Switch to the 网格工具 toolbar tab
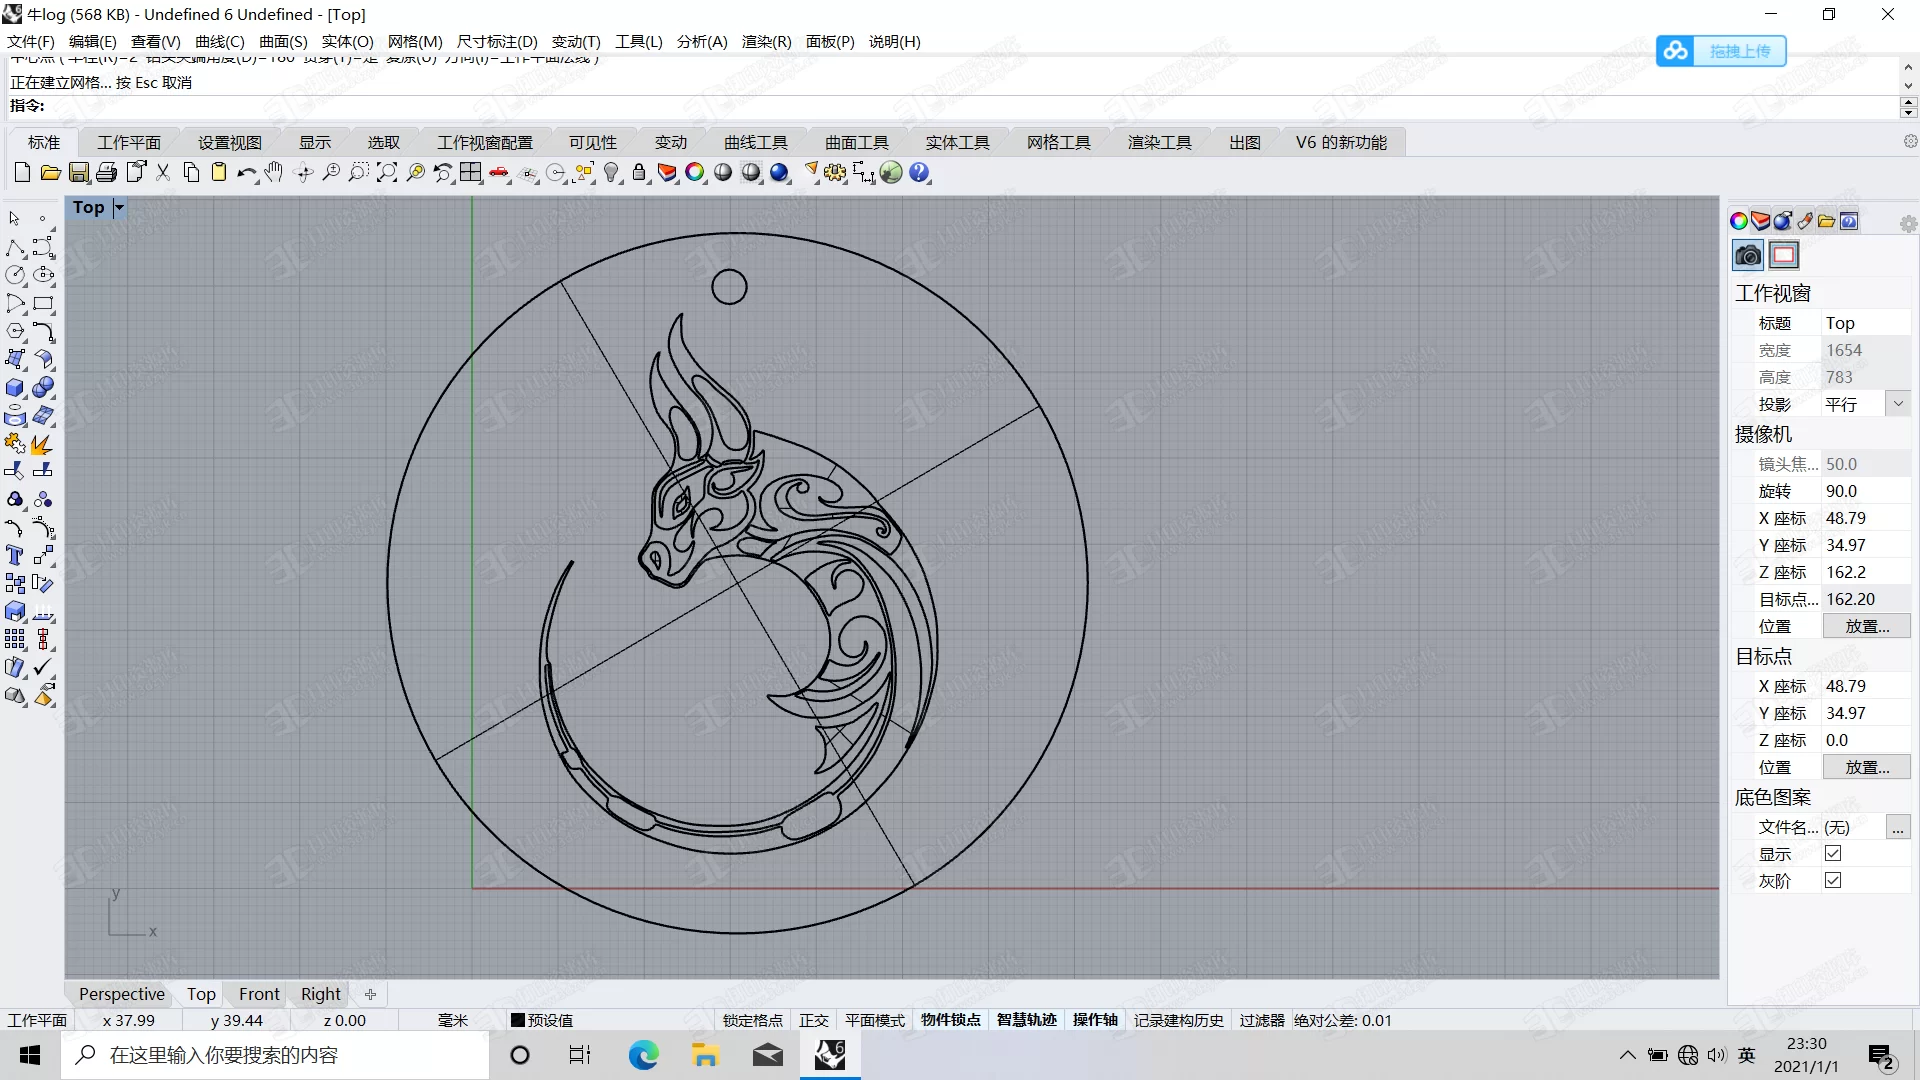The height and width of the screenshot is (1080, 1920). (x=1058, y=142)
